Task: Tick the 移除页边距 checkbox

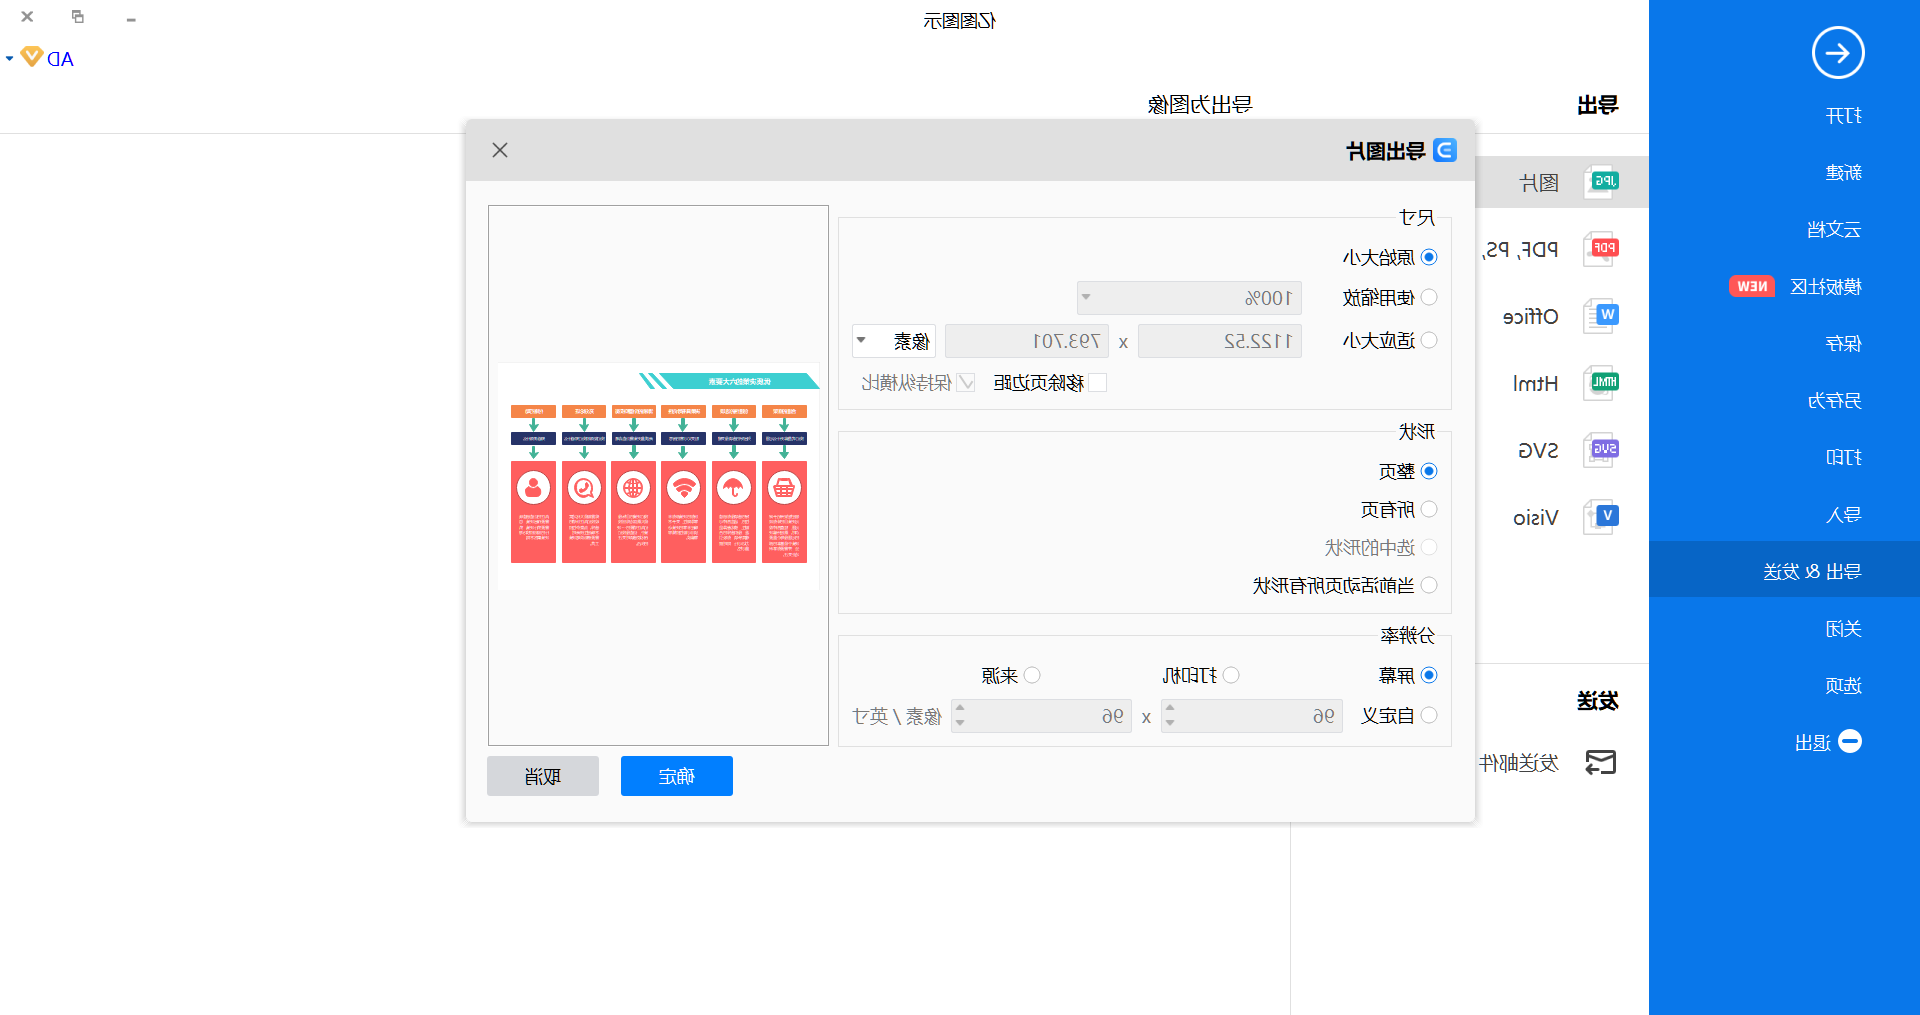Action: point(1098,382)
